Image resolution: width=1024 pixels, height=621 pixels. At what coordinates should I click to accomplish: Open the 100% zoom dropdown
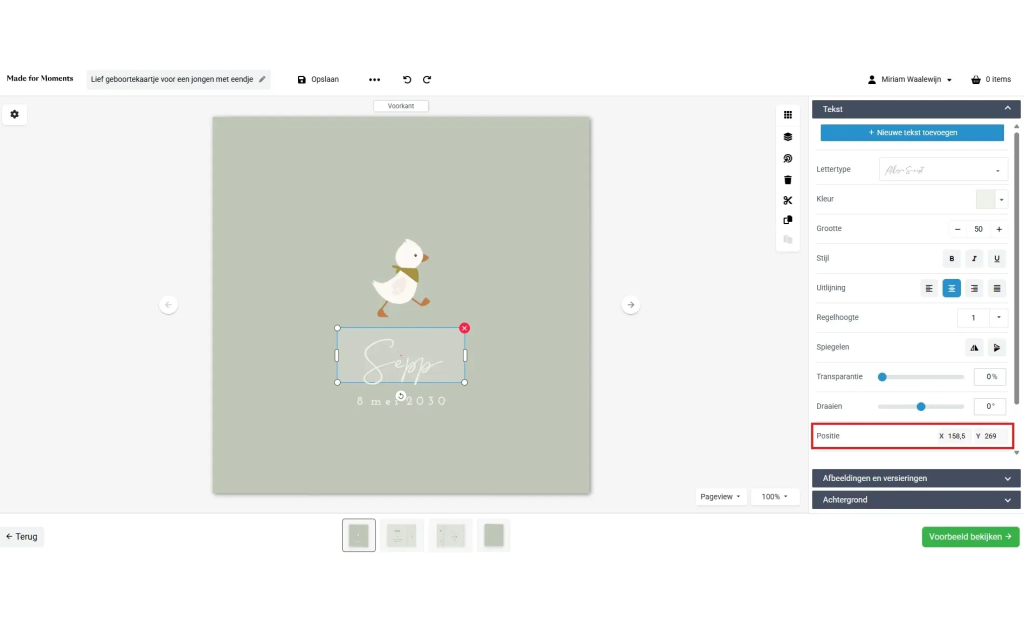click(x=774, y=496)
